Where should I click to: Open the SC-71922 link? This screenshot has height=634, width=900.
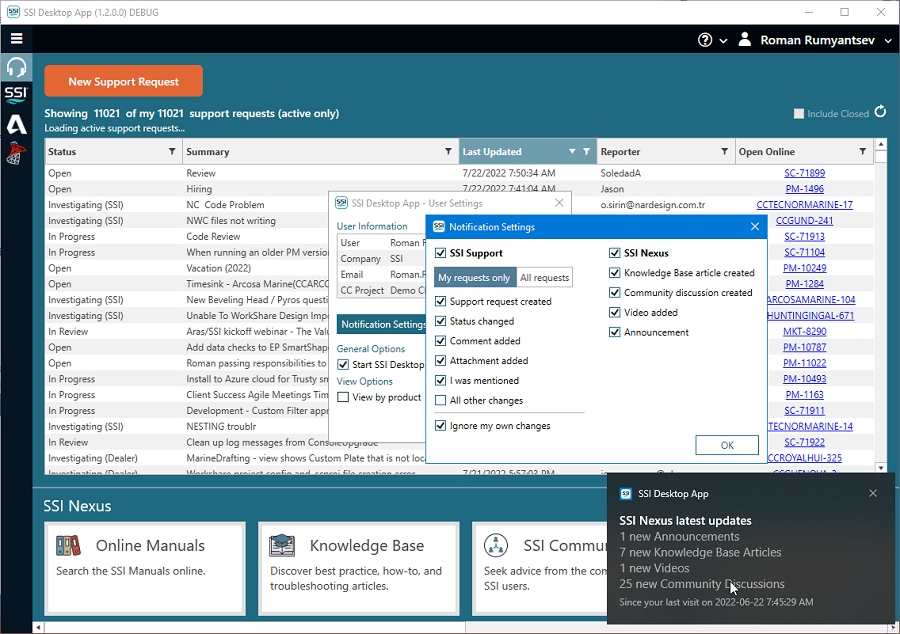coord(804,442)
